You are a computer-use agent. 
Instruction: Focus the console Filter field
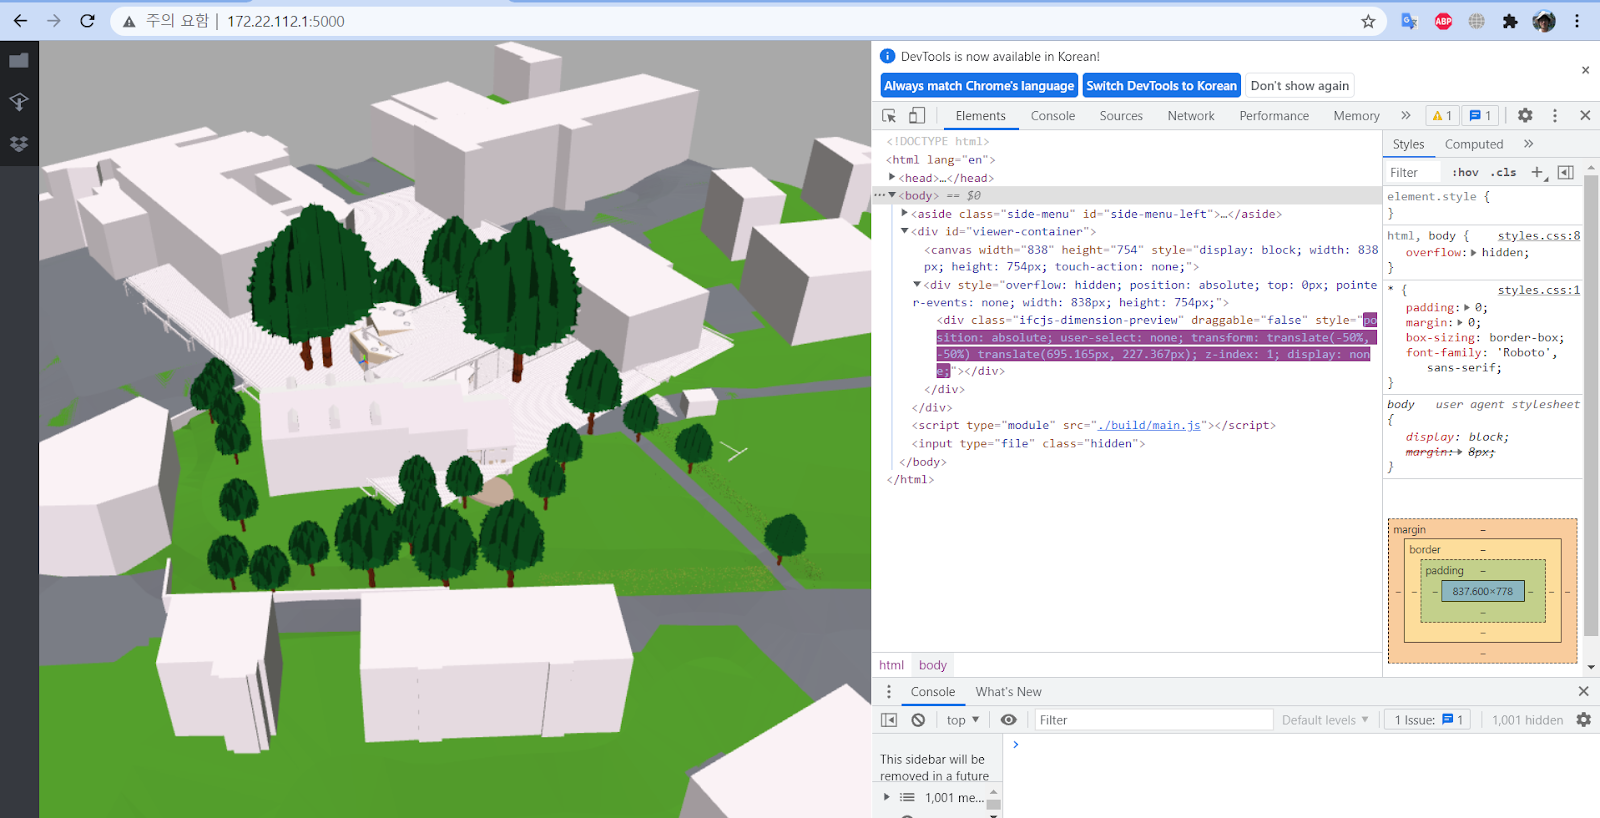click(1153, 720)
